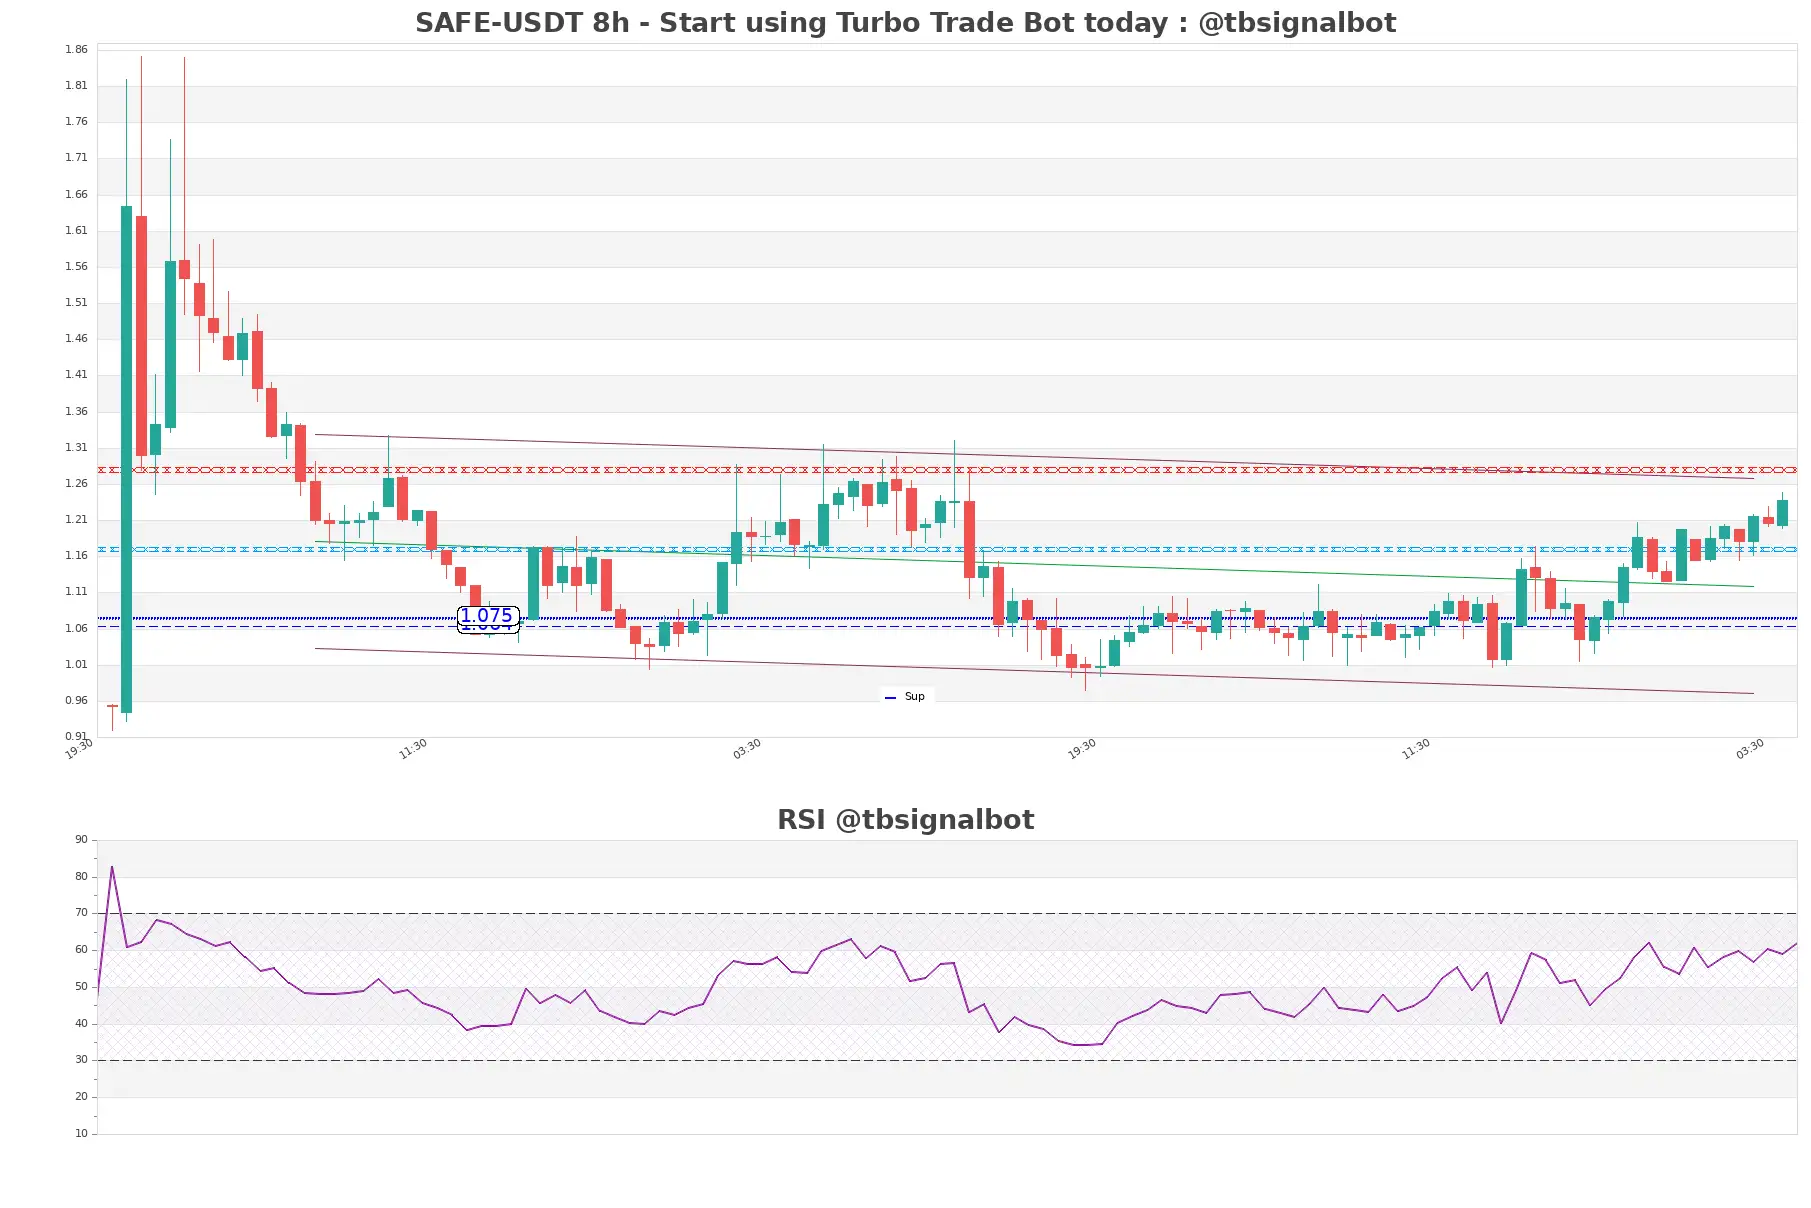Click the RSI axis label 60
The width and height of the screenshot is (1811, 1208).
(x=81, y=950)
